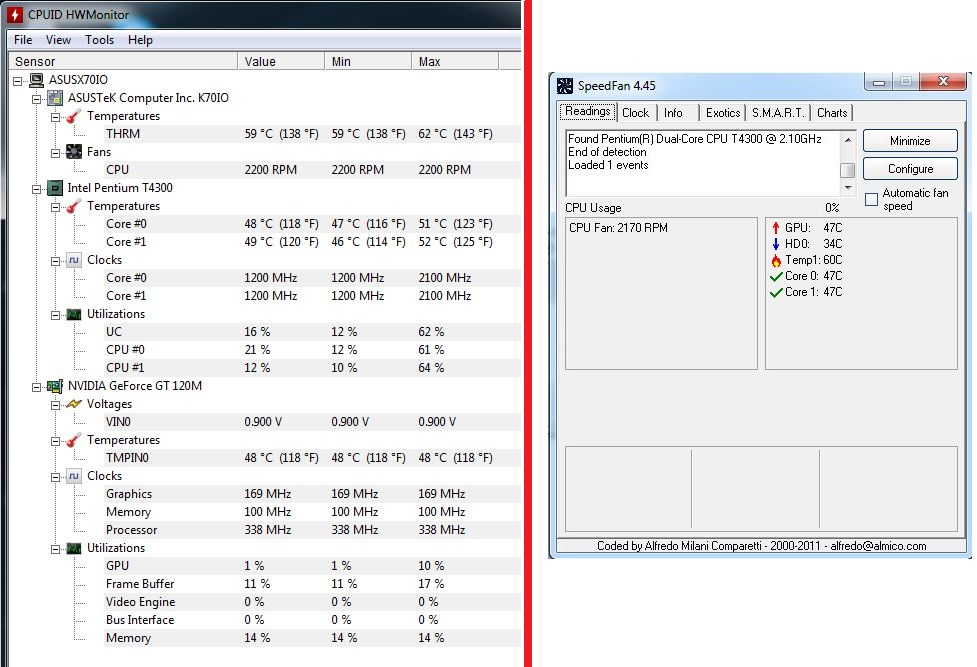
Task: Select the UC utilization row
Action: (x=313, y=332)
